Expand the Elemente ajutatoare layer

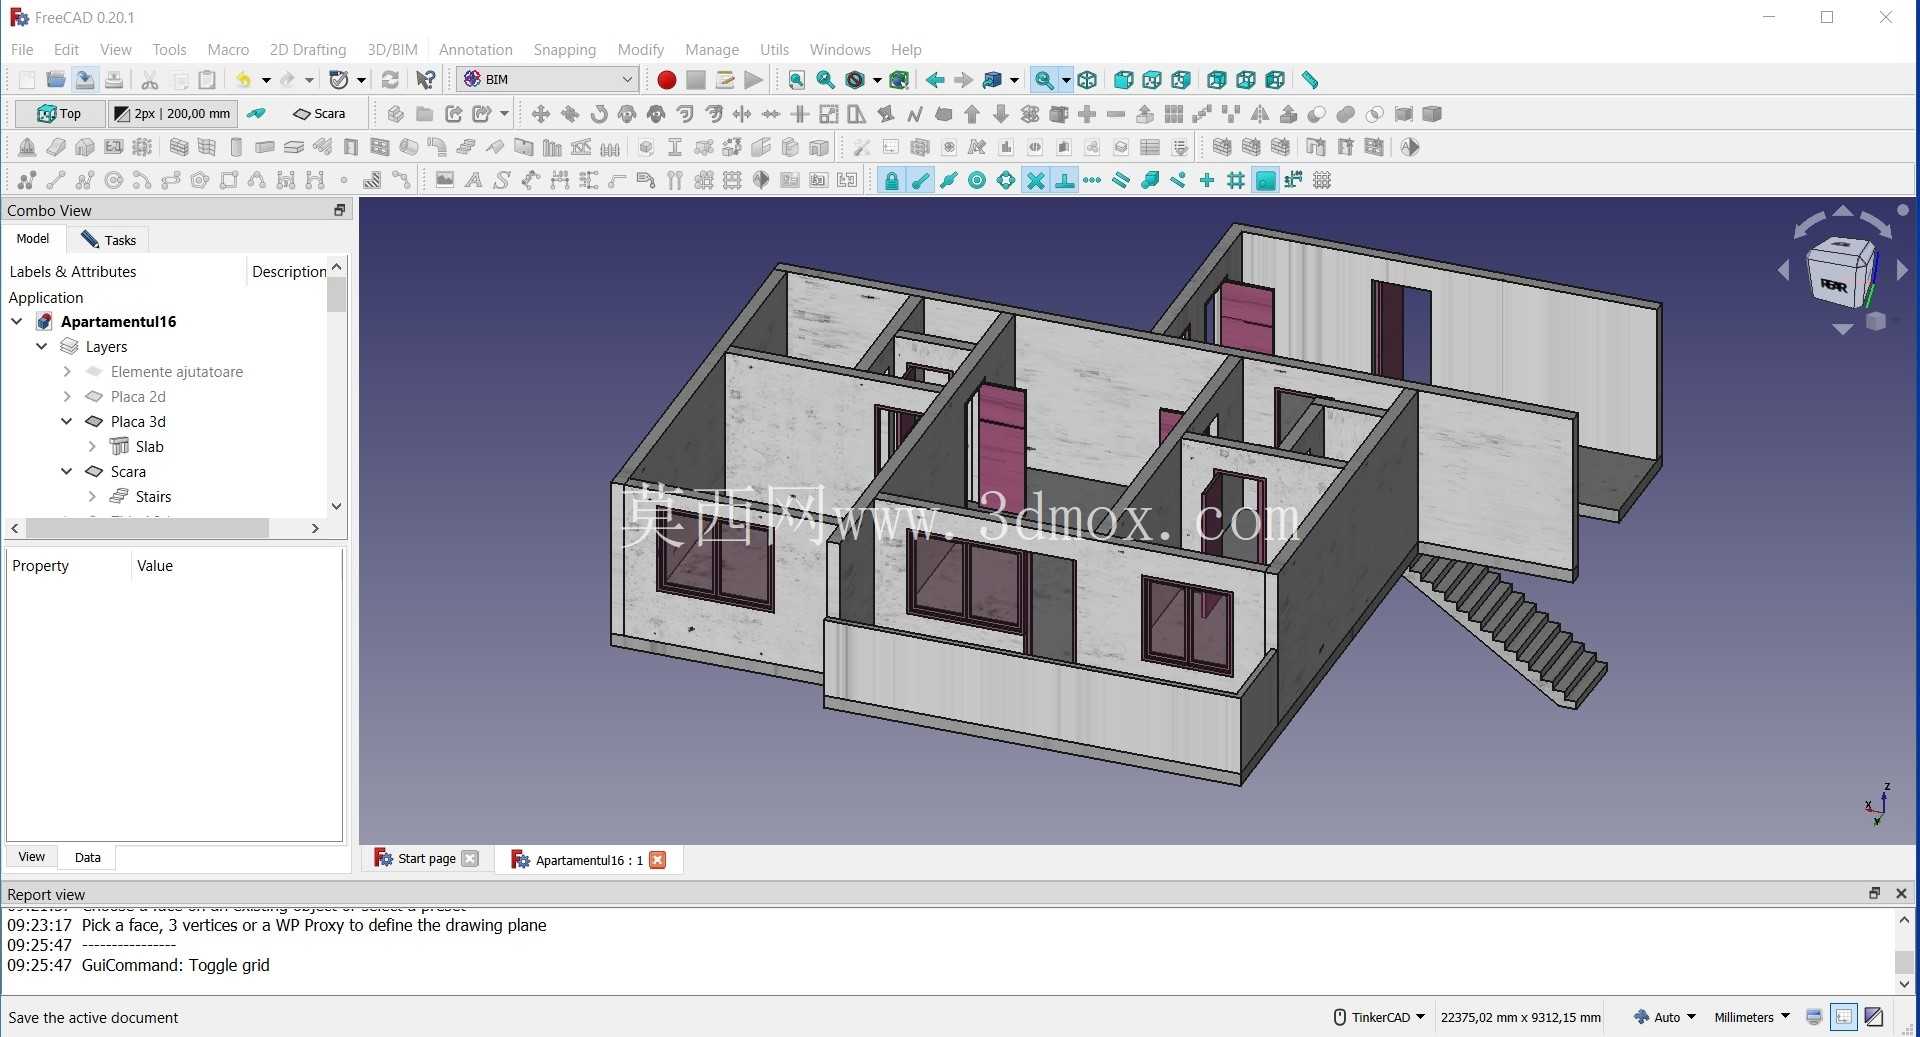(x=67, y=371)
